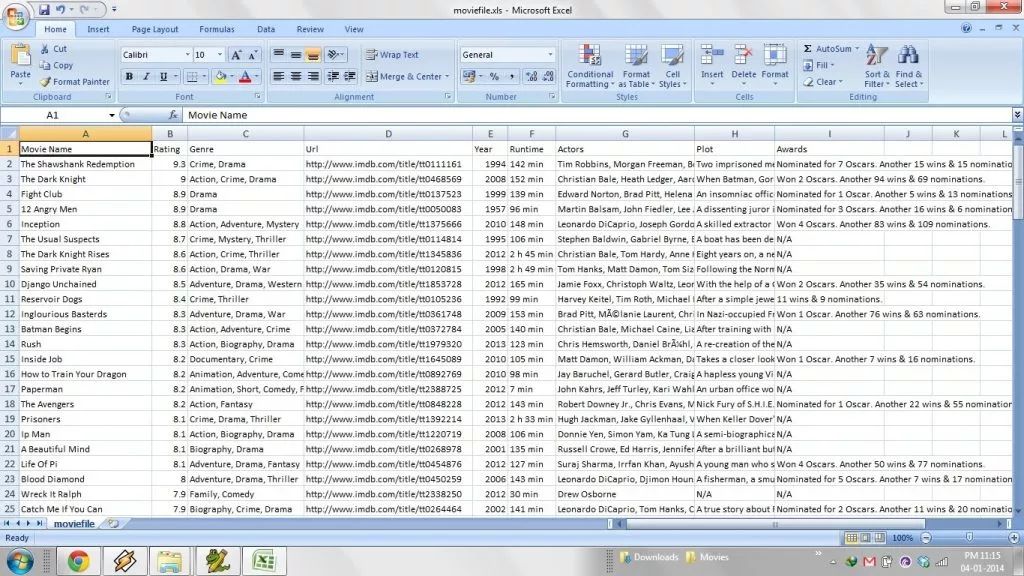Viewport: 1024px width, 576px height.
Task: Click the Insert Function fx button
Action: 172,115
